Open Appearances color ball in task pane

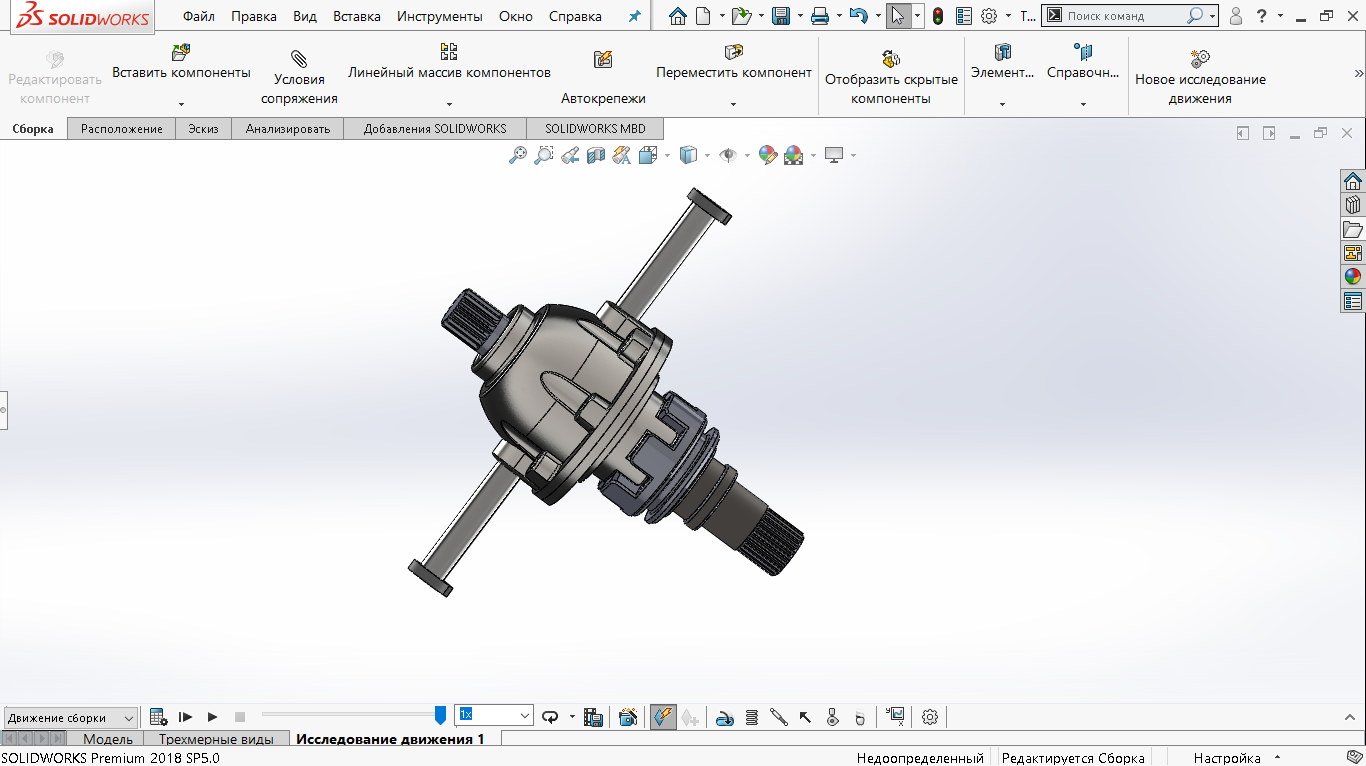pos(1353,277)
